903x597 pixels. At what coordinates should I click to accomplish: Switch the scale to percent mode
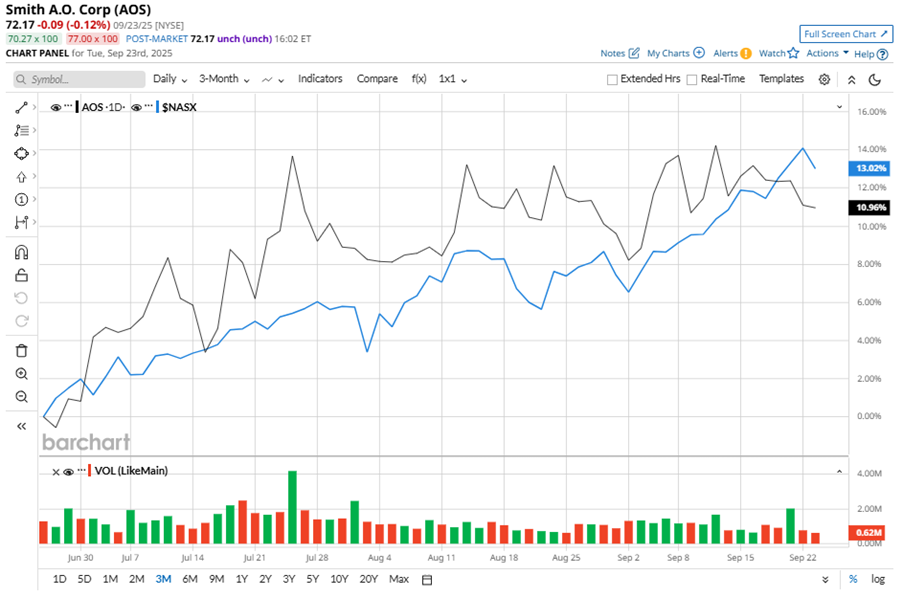coord(853,579)
